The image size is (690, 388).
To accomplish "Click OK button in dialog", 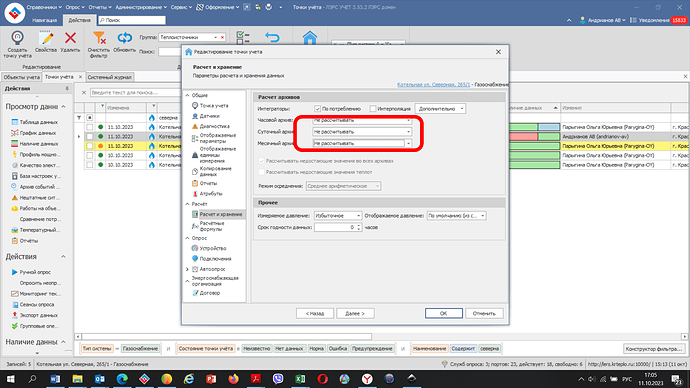I will coord(444,313).
